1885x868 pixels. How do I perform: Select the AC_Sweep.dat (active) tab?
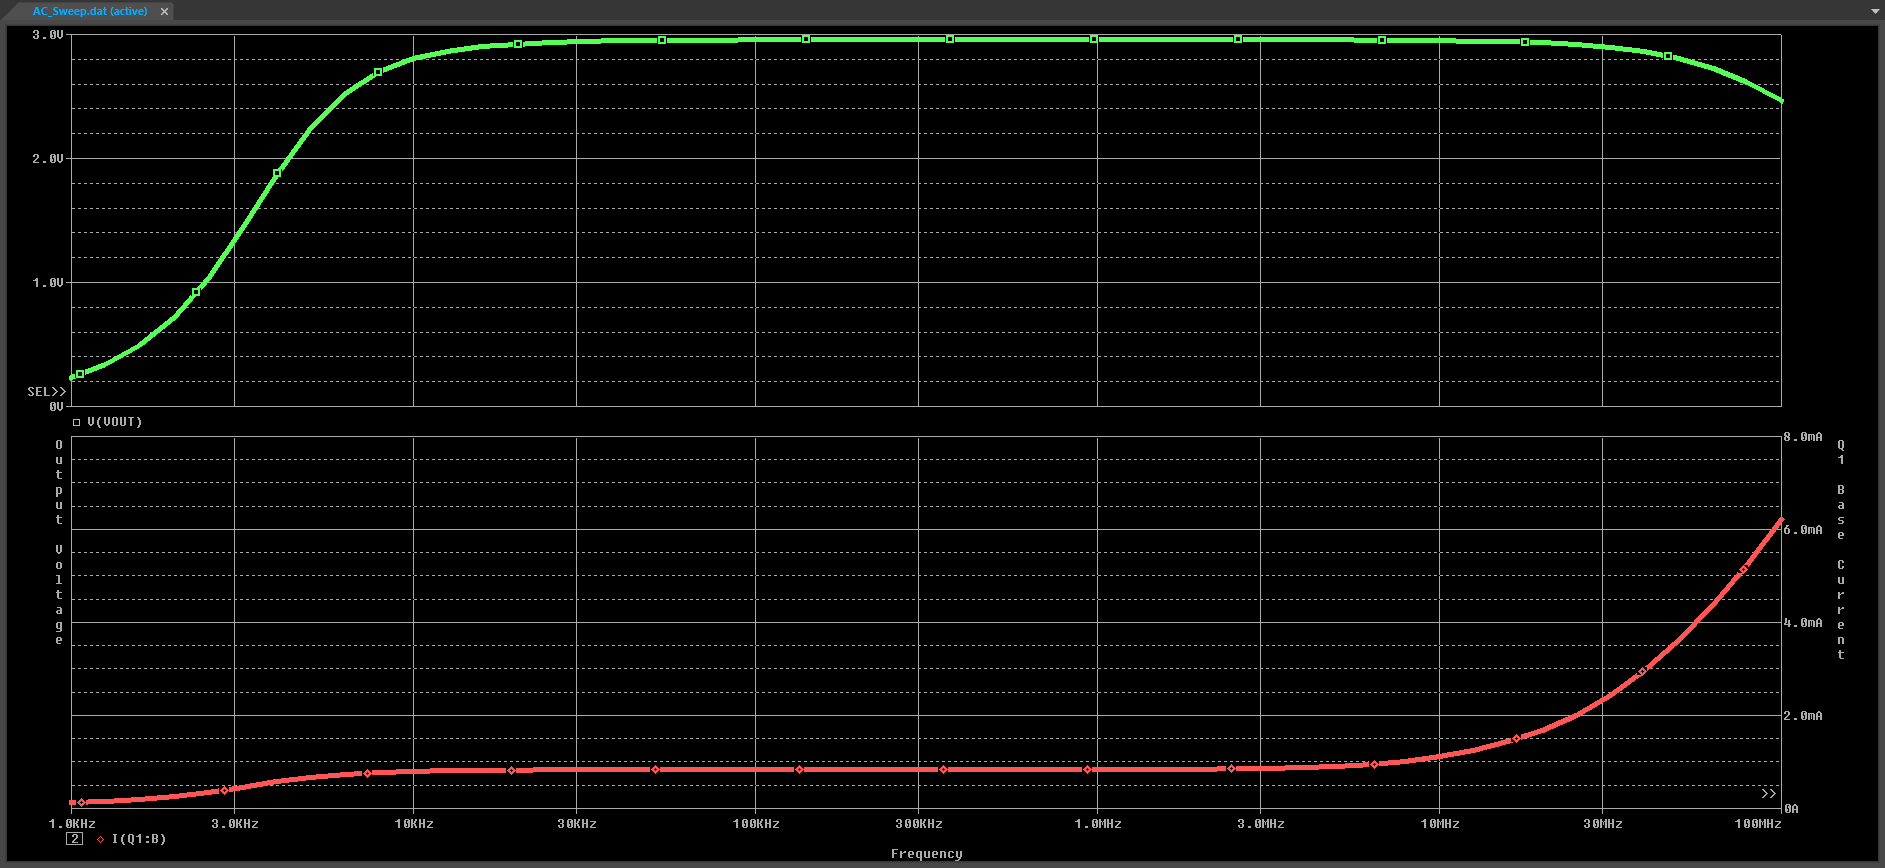pyautogui.click(x=89, y=11)
